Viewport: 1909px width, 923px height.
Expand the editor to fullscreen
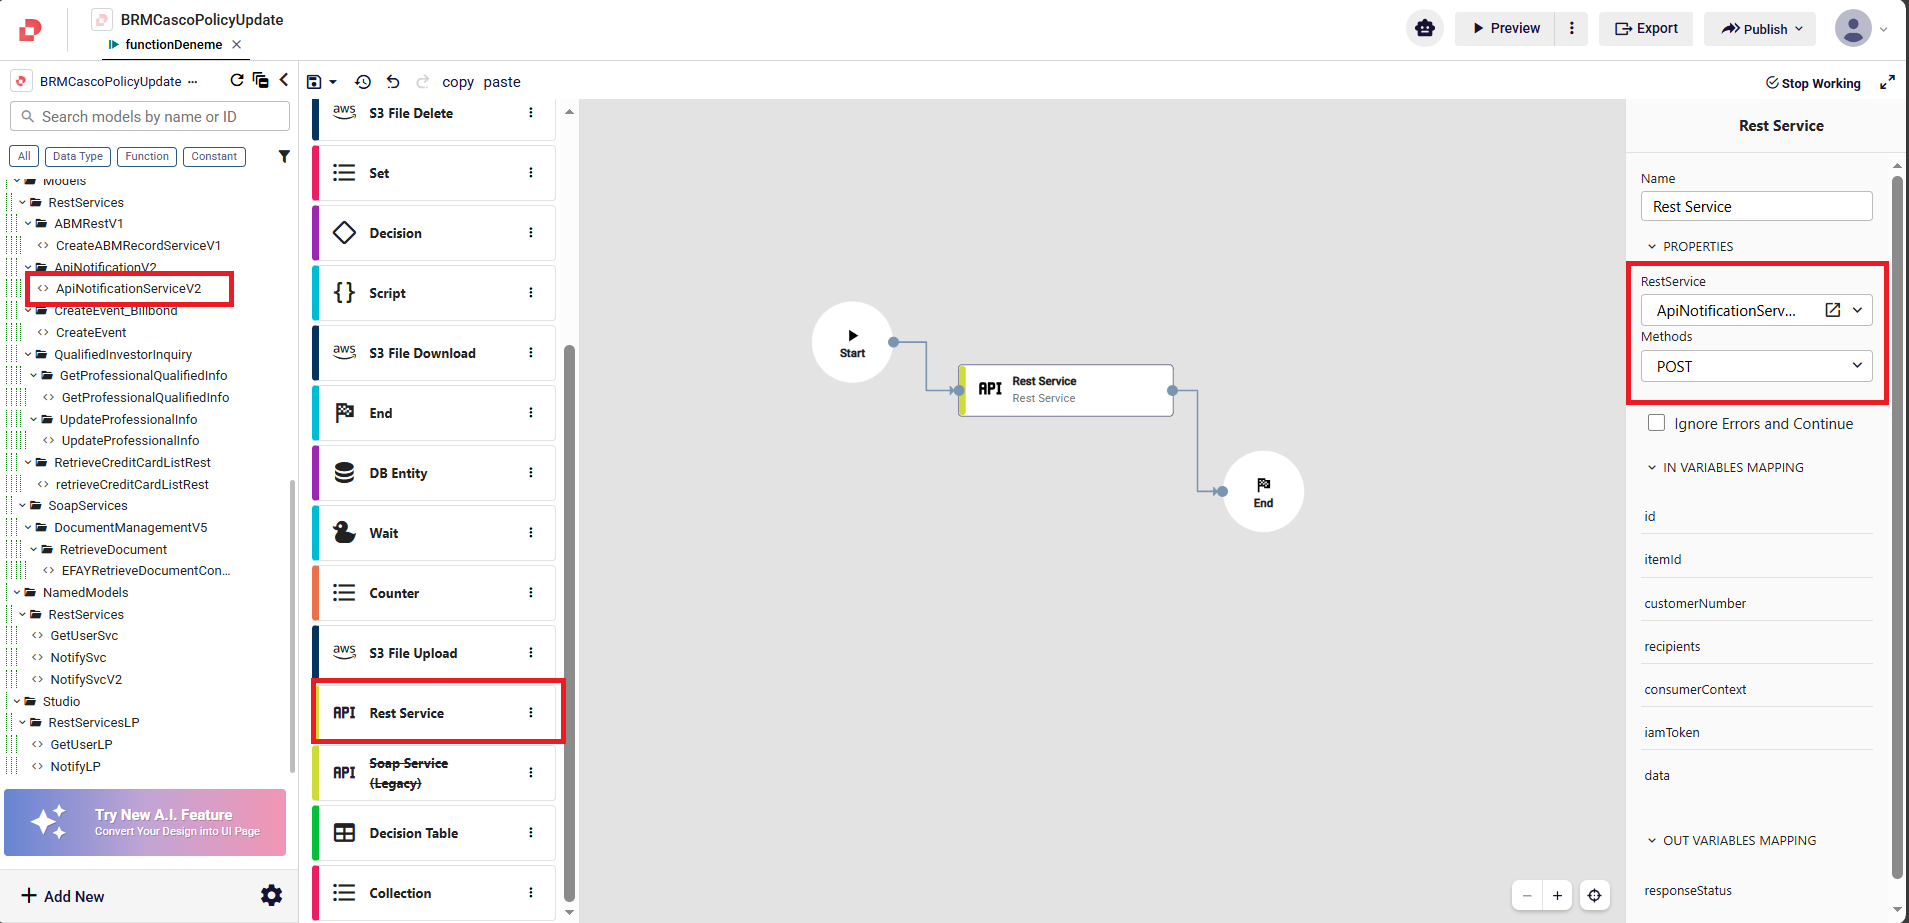[1887, 82]
